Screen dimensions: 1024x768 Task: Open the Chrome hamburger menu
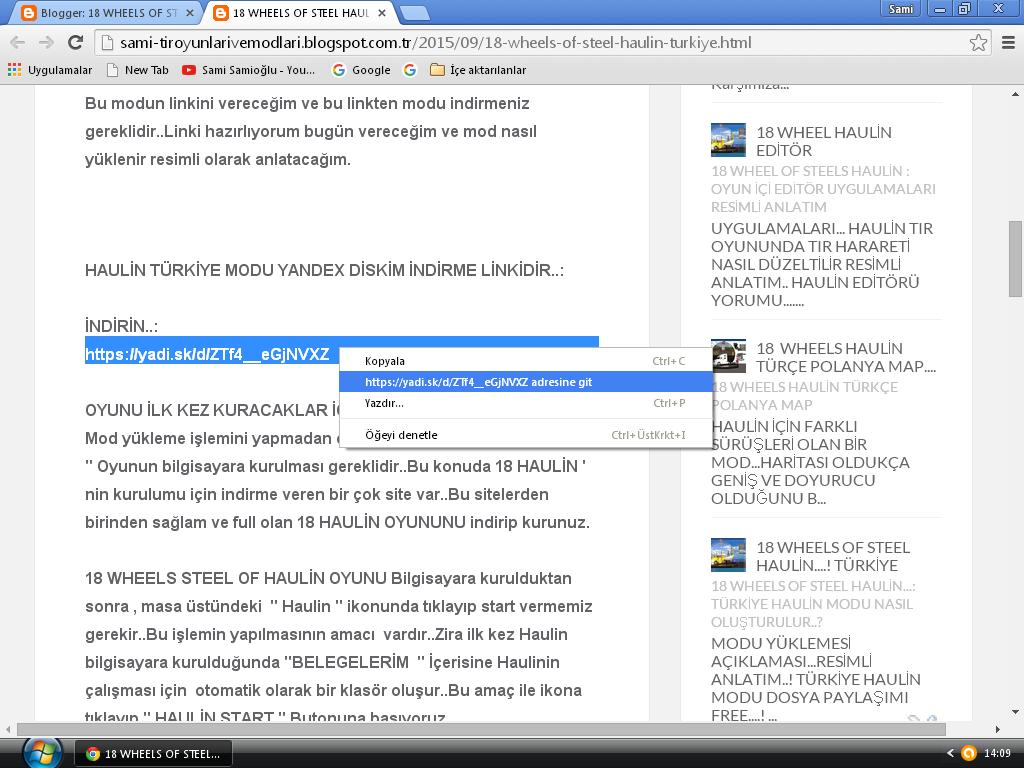pos(1008,43)
